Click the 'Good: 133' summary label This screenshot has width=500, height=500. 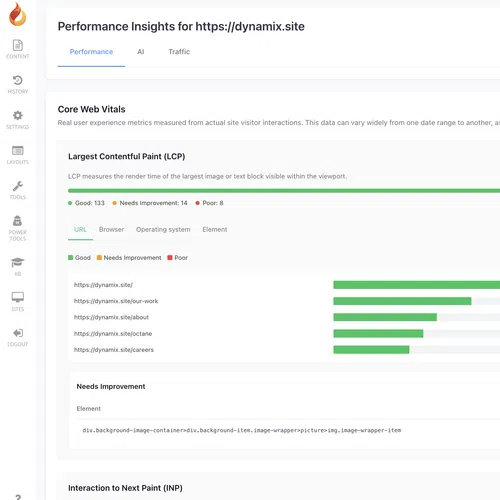(86, 203)
